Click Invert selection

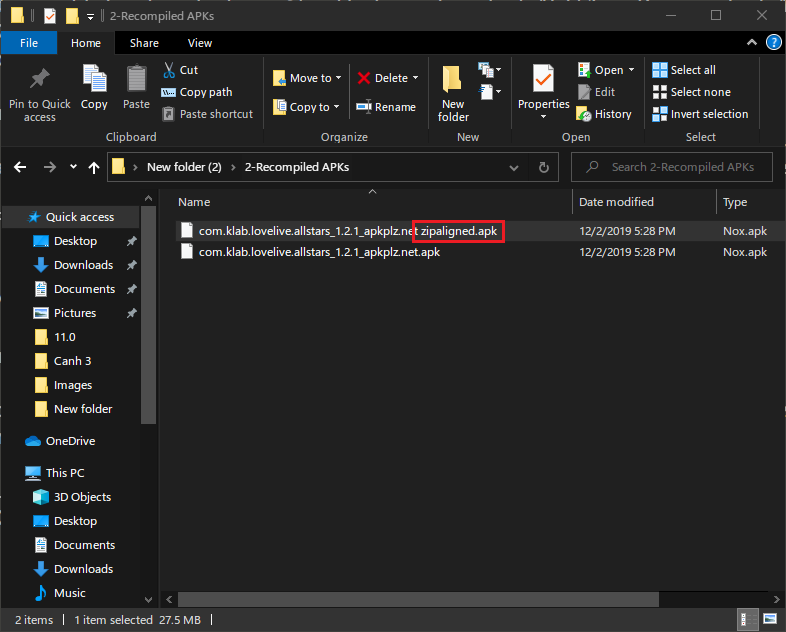[700, 114]
